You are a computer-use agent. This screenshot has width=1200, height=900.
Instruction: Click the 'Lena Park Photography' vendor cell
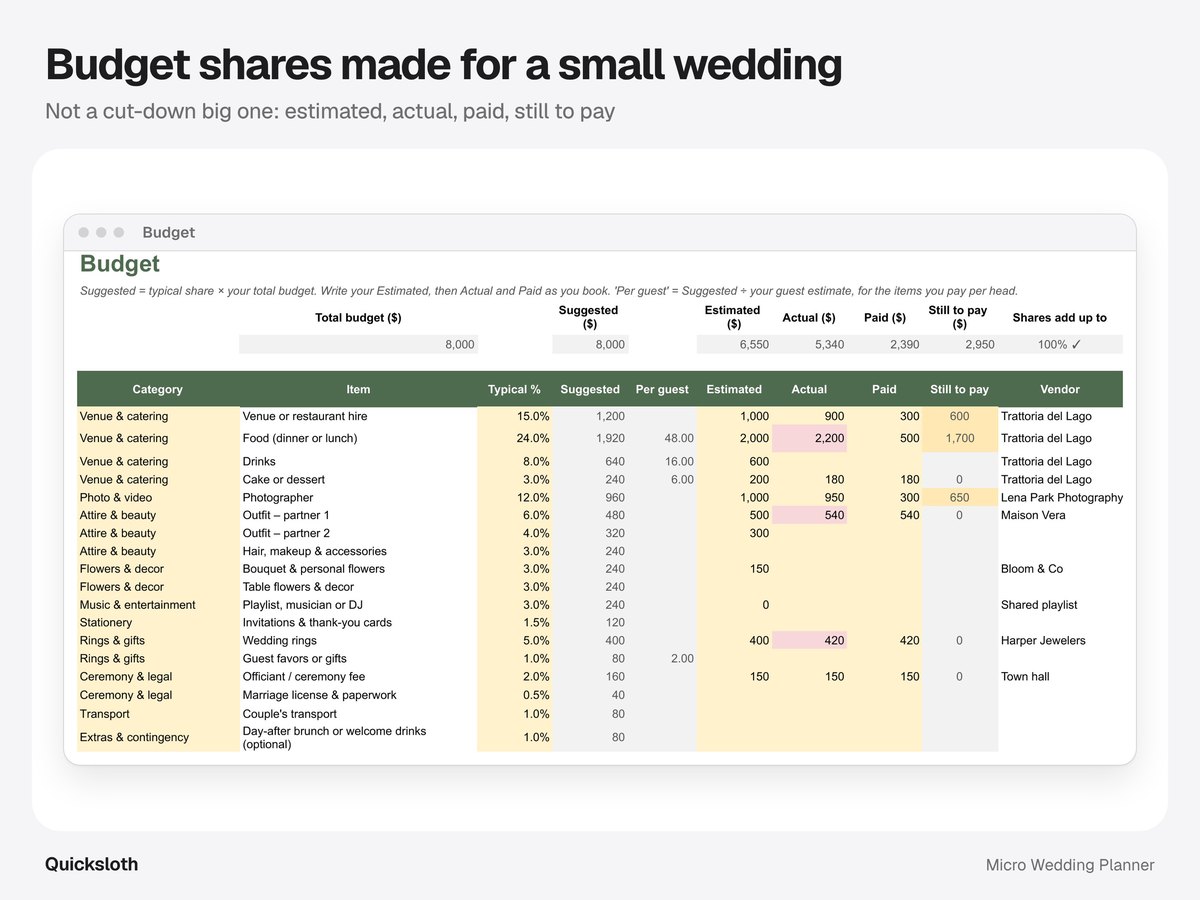tap(1061, 497)
